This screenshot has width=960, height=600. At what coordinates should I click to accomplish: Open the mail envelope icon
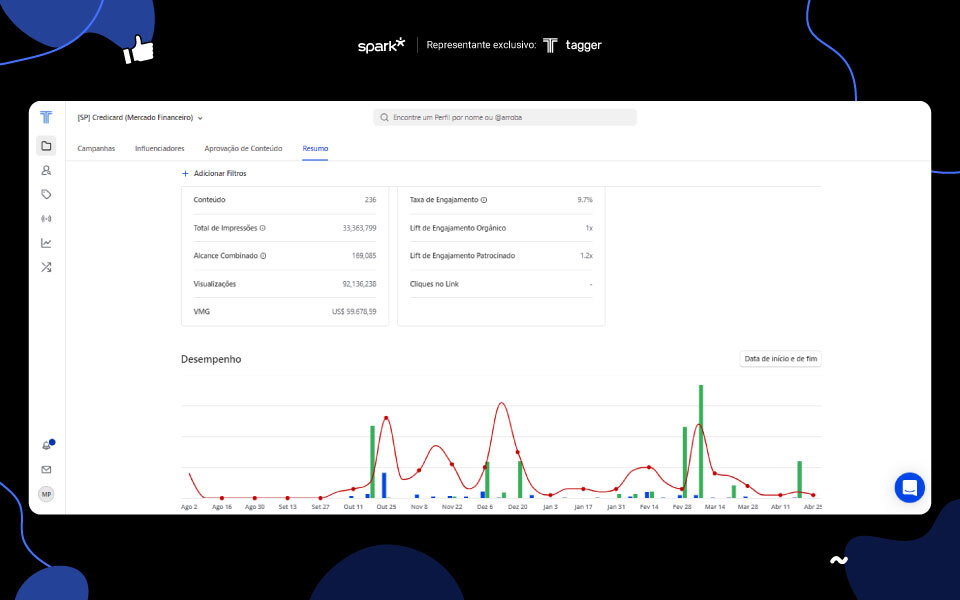pyautogui.click(x=46, y=470)
